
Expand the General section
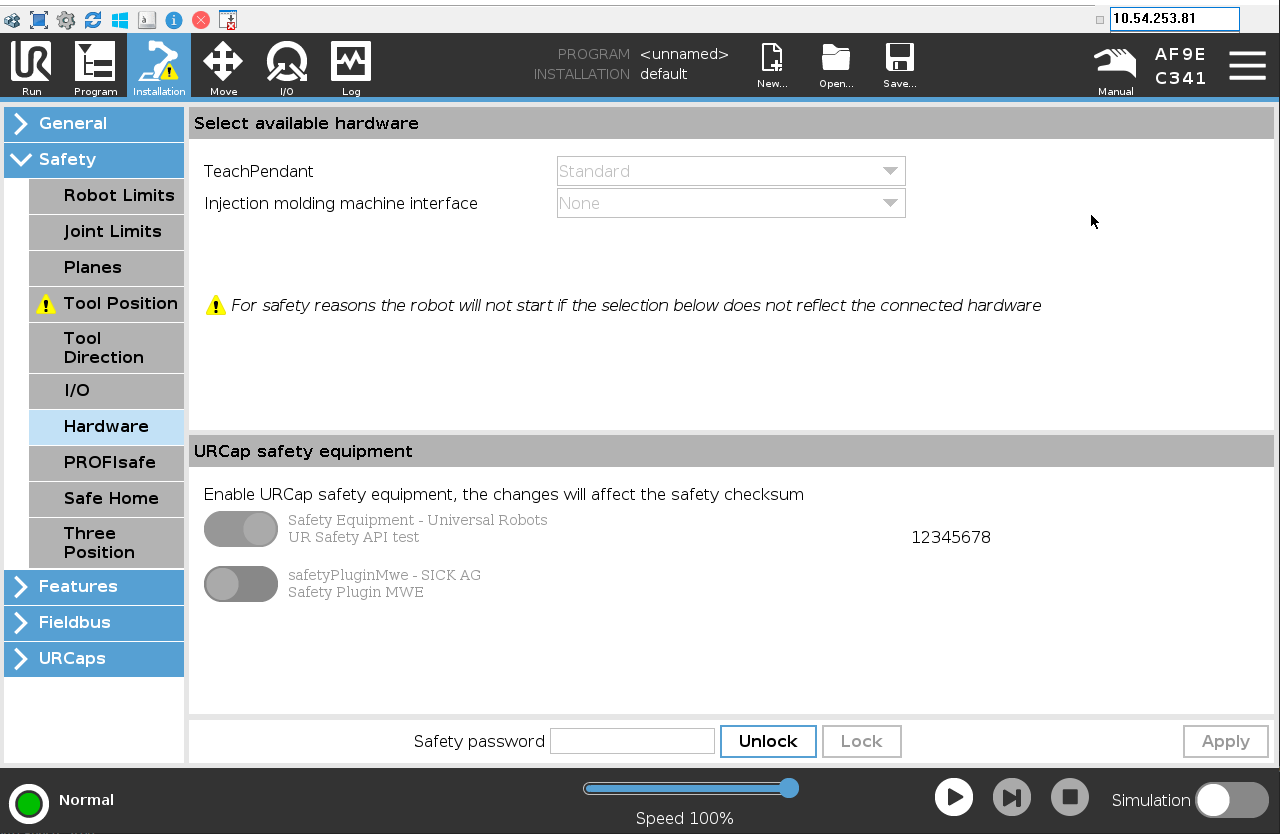(94, 123)
